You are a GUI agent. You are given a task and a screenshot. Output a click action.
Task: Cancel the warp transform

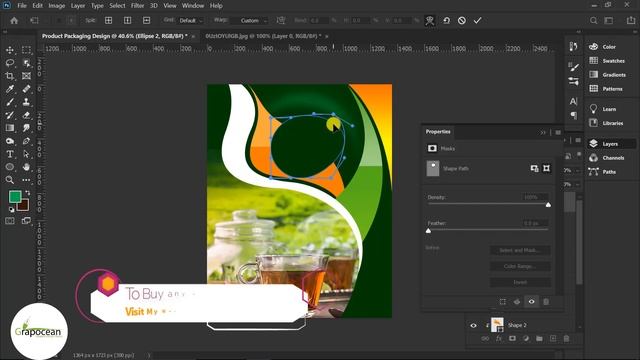pyautogui.click(x=462, y=20)
